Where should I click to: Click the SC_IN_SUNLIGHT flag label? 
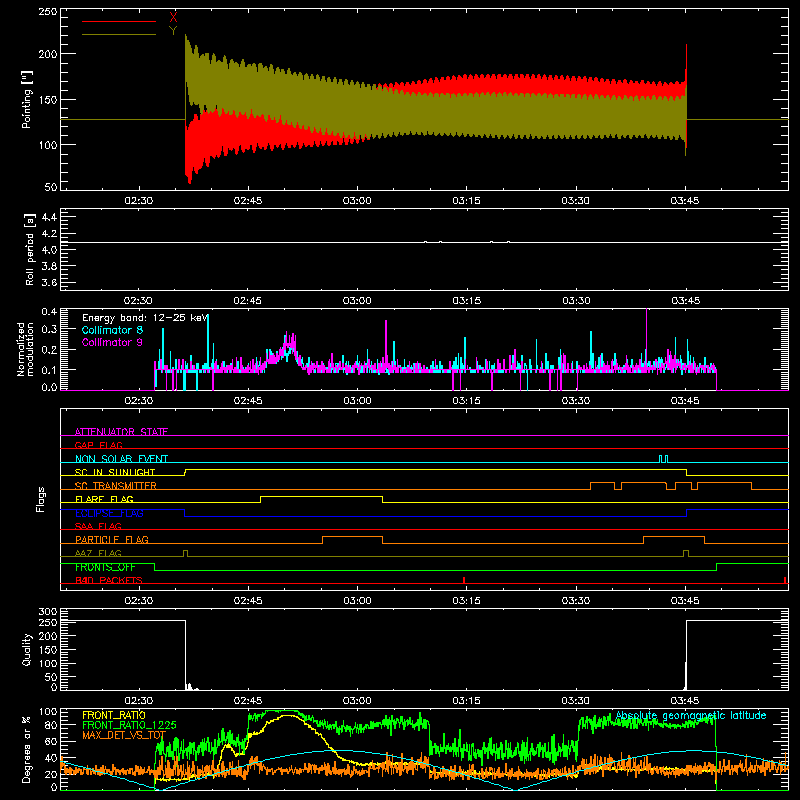pyautogui.click(x=115, y=472)
